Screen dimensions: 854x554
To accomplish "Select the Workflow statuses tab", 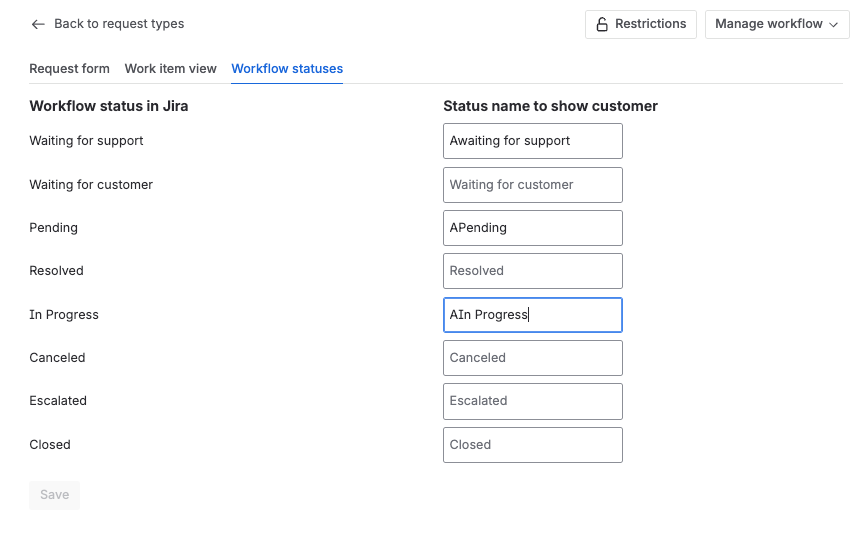I will 287,69.
